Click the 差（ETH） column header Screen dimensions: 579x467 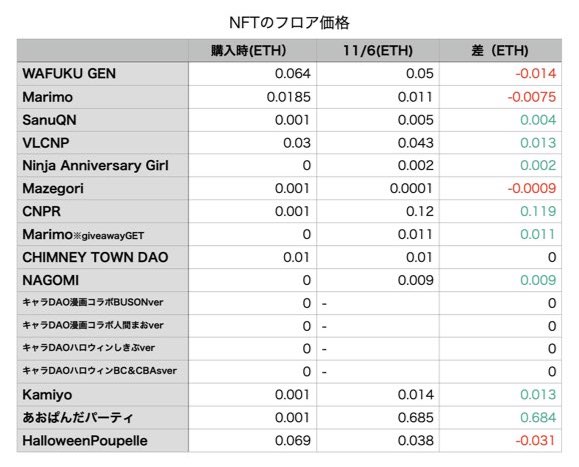coord(500,51)
